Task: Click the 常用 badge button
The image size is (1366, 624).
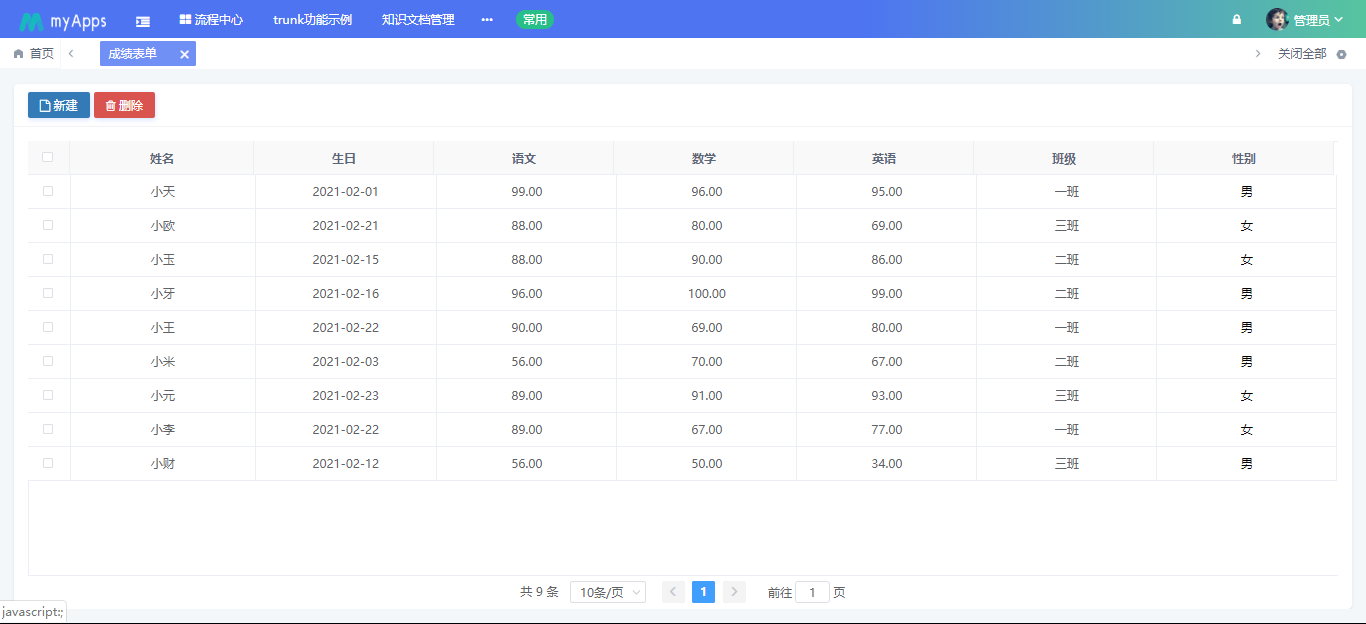Action: 535,19
